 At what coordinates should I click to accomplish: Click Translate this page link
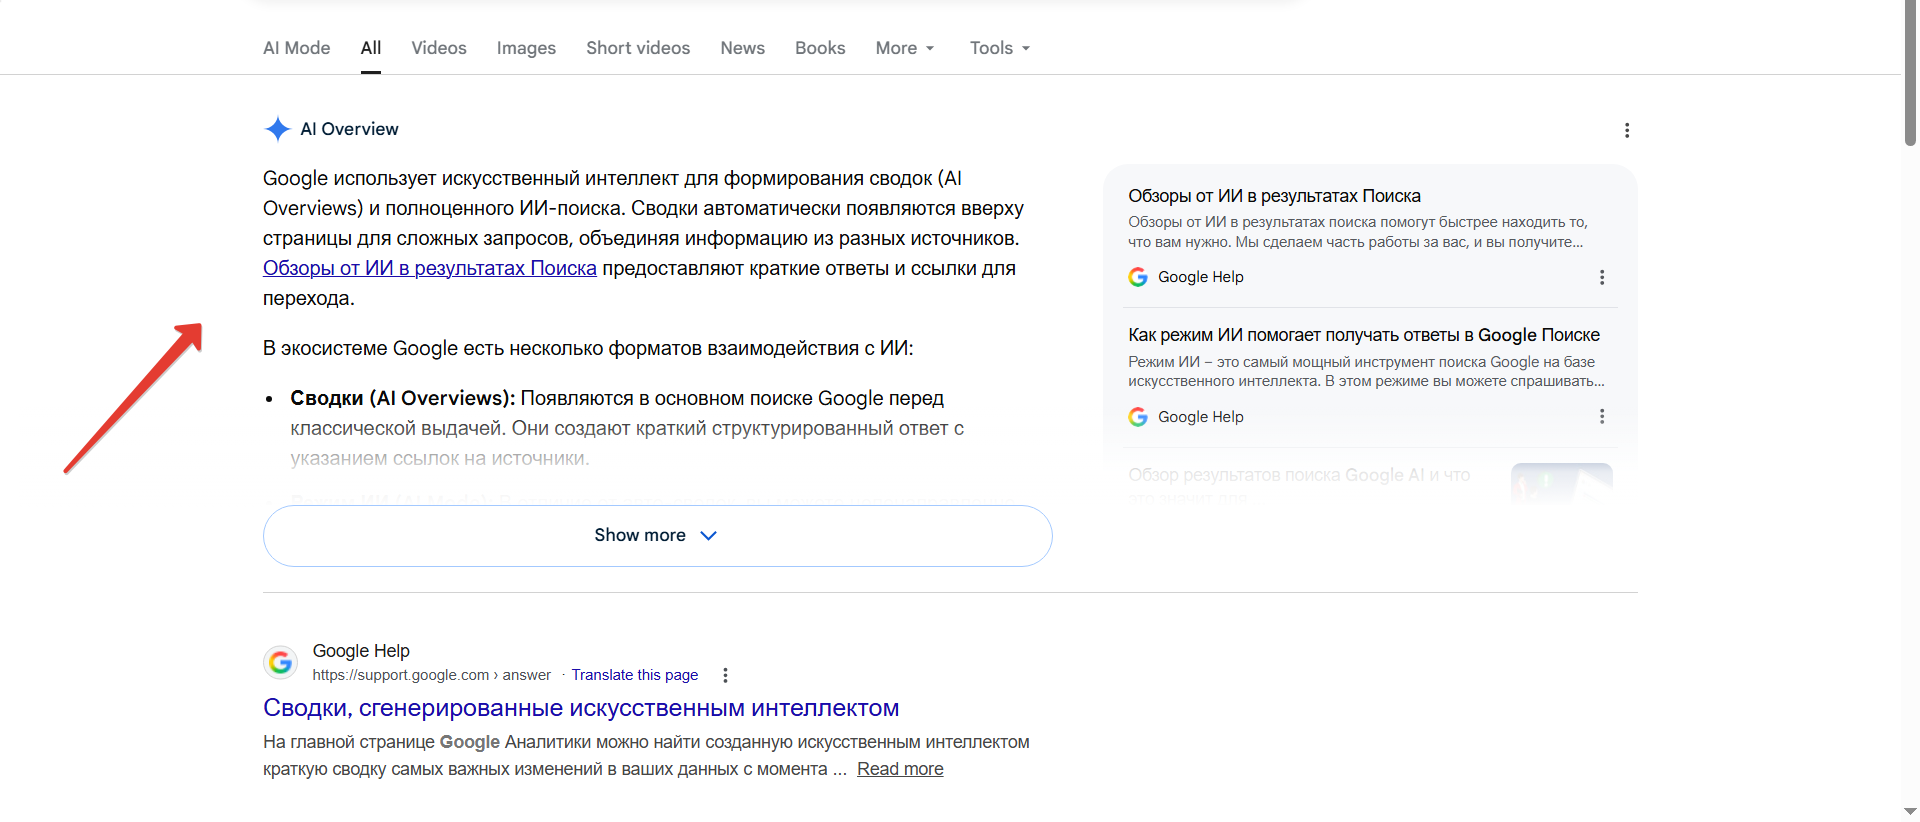pyautogui.click(x=635, y=675)
